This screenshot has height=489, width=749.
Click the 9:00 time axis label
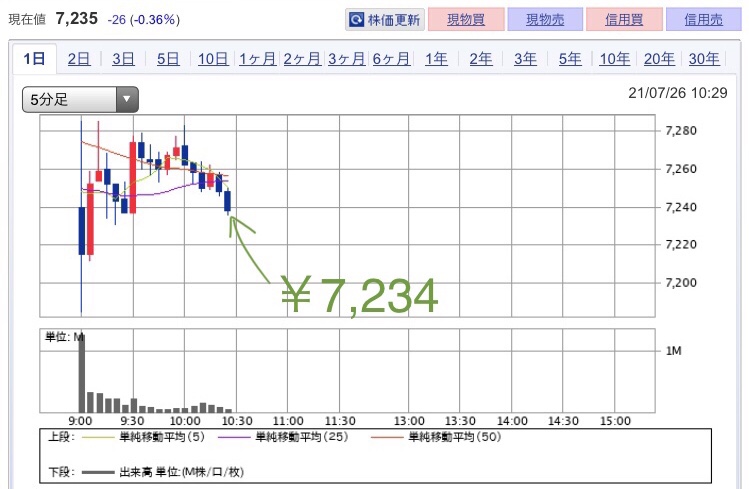click(80, 421)
